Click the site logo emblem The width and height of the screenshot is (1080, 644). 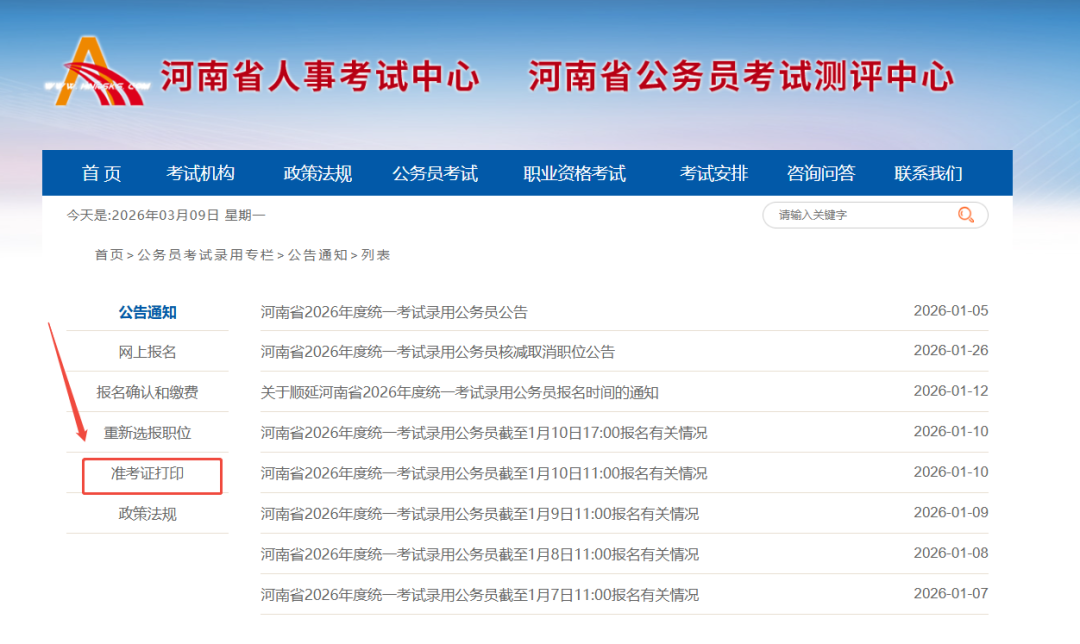coord(95,72)
